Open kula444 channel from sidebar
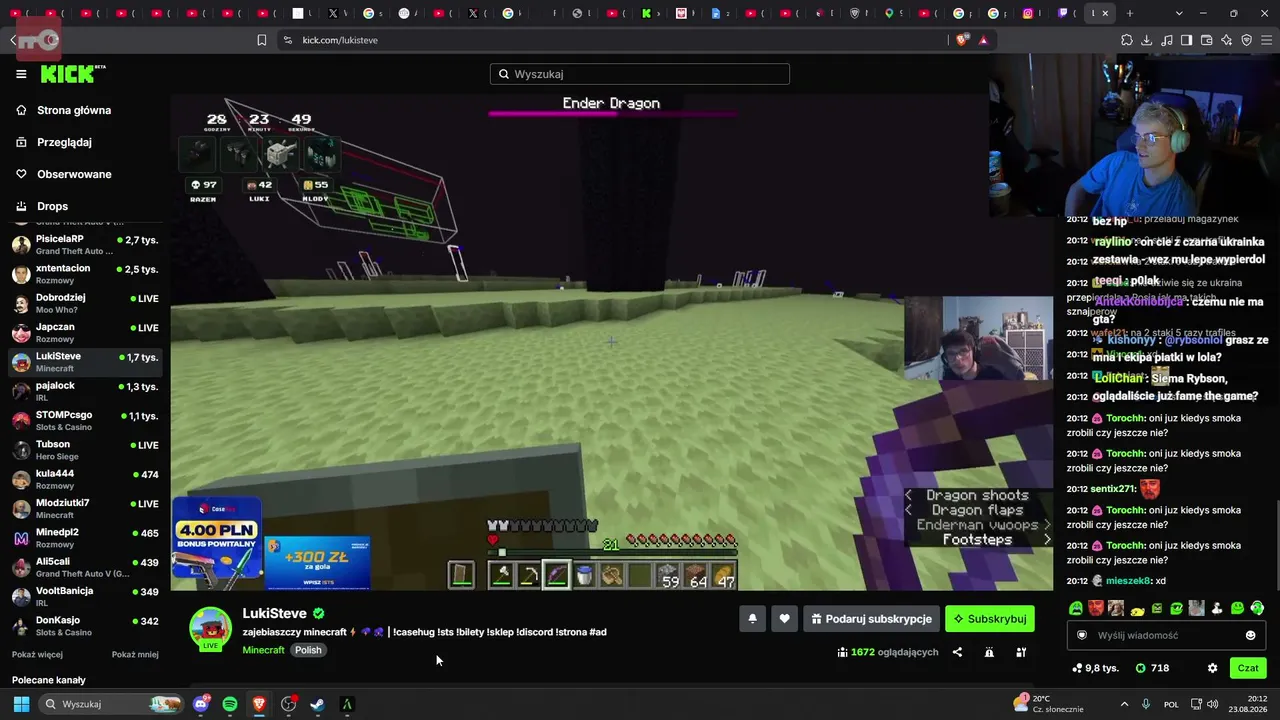 (x=85, y=479)
